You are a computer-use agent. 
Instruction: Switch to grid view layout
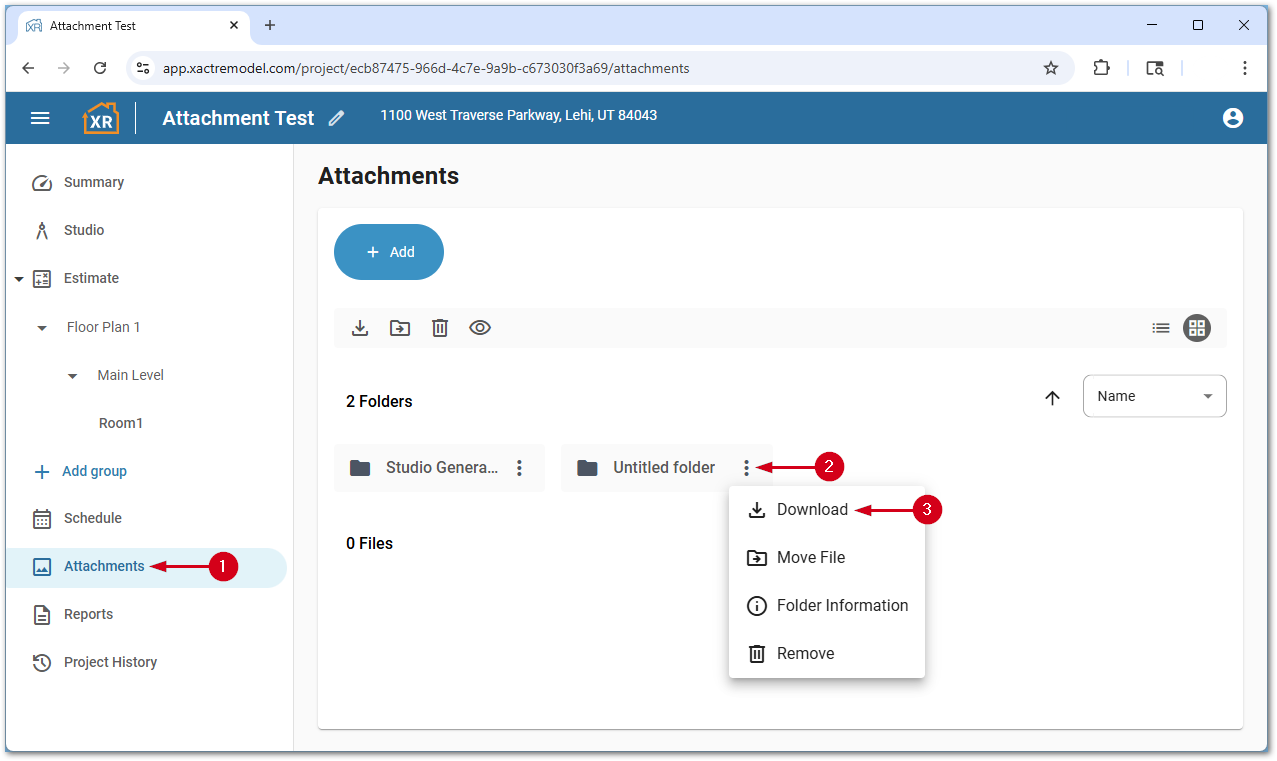(x=1197, y=328)
